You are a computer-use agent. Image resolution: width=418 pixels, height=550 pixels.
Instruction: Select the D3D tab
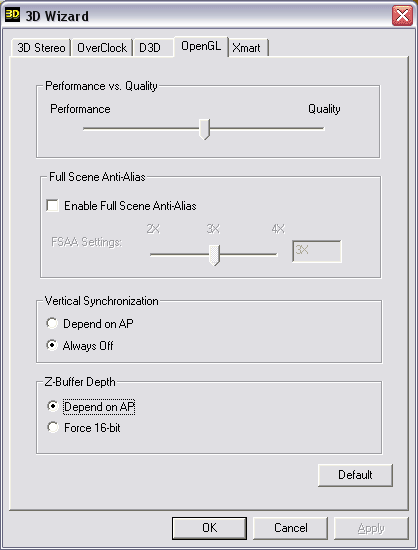click(x=153, y=48)
